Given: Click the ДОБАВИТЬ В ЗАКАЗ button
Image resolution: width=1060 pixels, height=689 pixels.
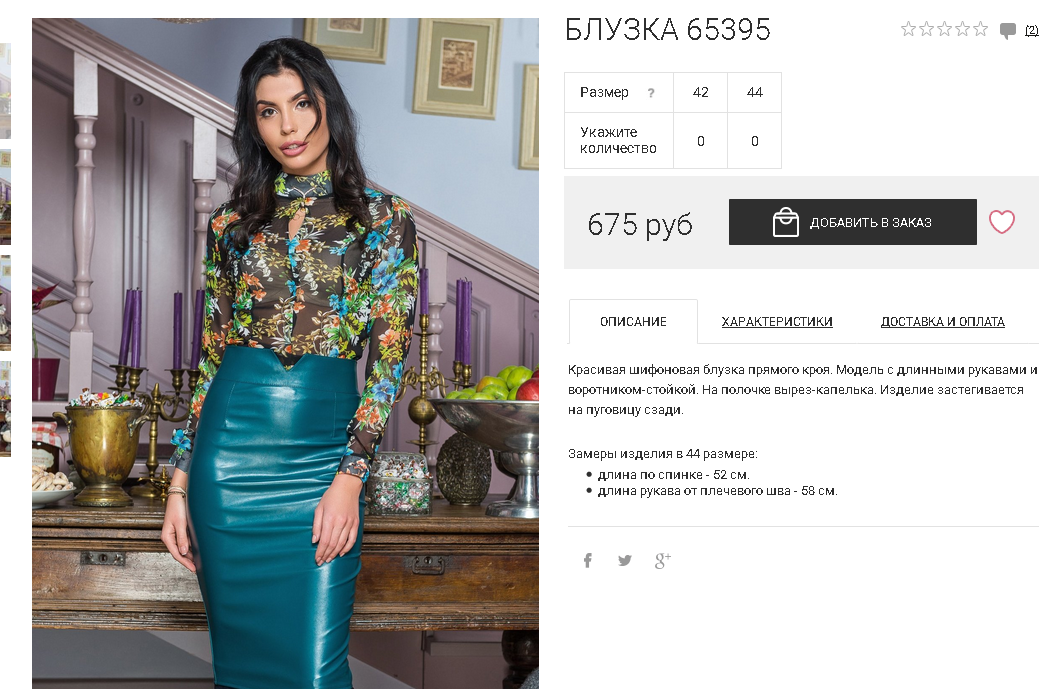Looking at the screenshot, I should click(x=852, y=222).
